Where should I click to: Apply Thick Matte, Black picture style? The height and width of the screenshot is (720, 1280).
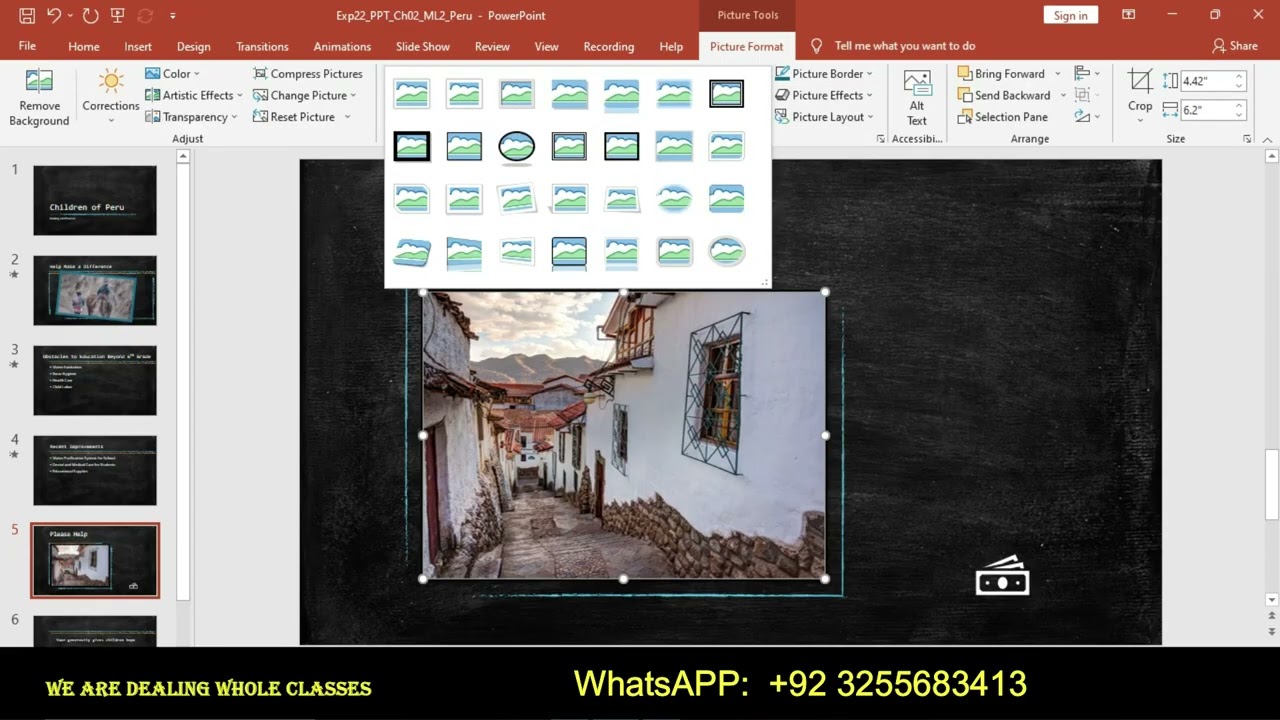coord(412,146)
